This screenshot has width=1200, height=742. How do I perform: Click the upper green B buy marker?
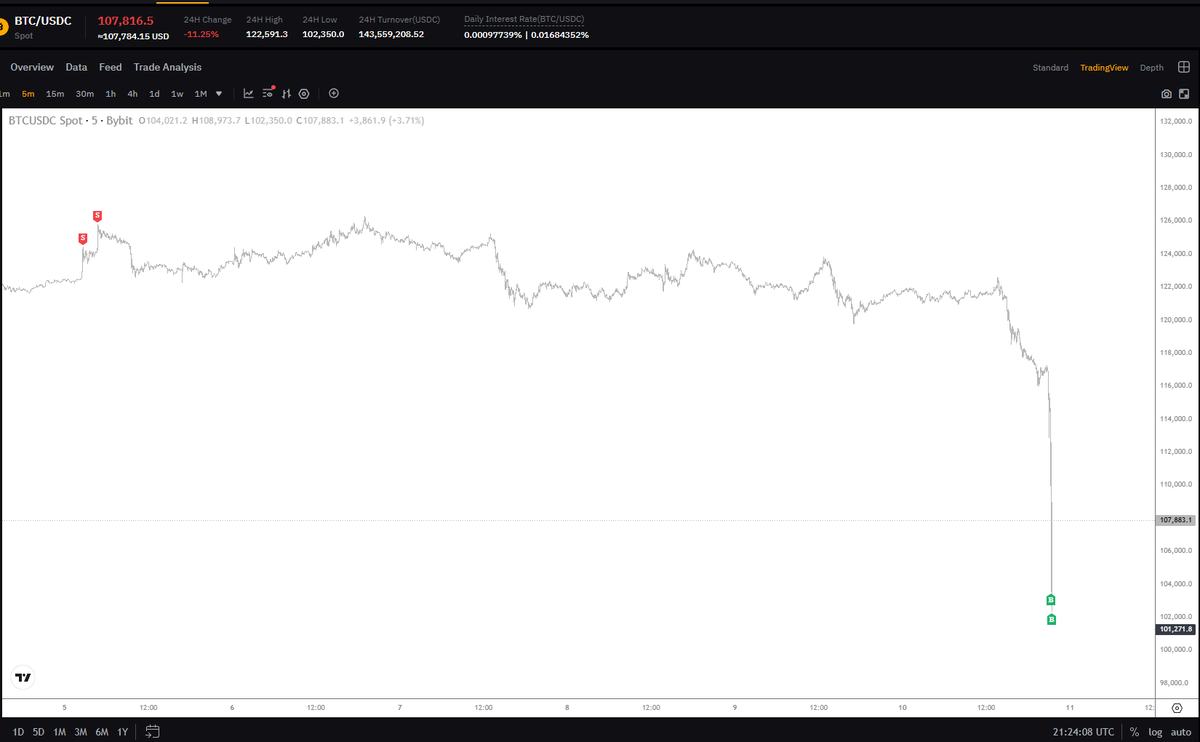click(1051, 600)
